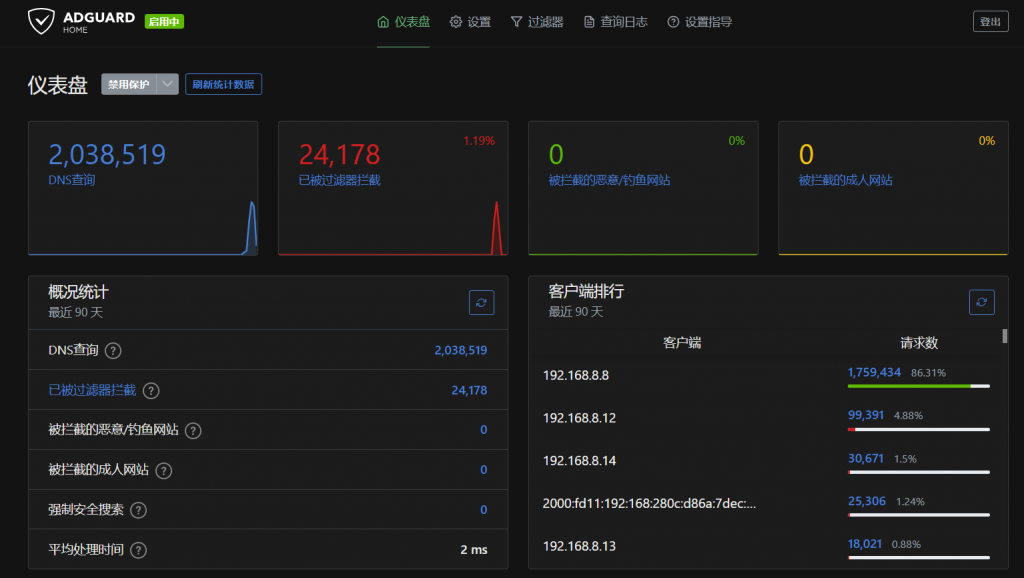The width and height of the screenshot is (1024, 578).
Task: Click request count 1,759,434
Action: tap(874, 372)
